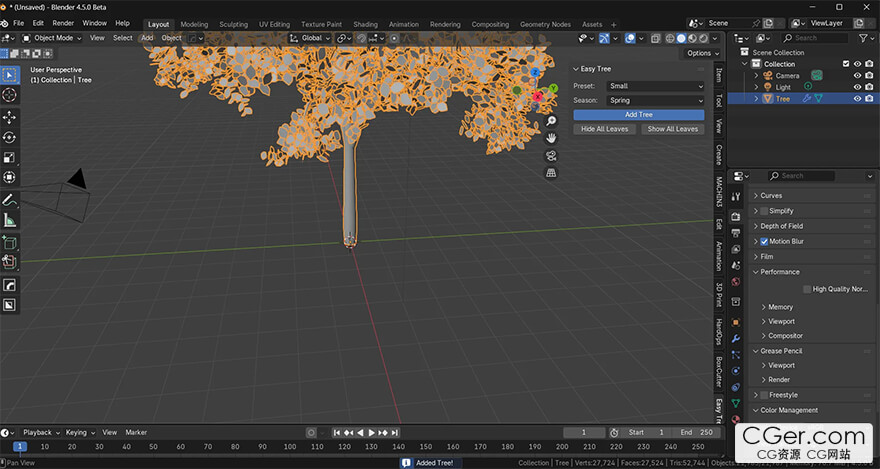
Task: Expand the Color Management panel
Action: point(789,410)
